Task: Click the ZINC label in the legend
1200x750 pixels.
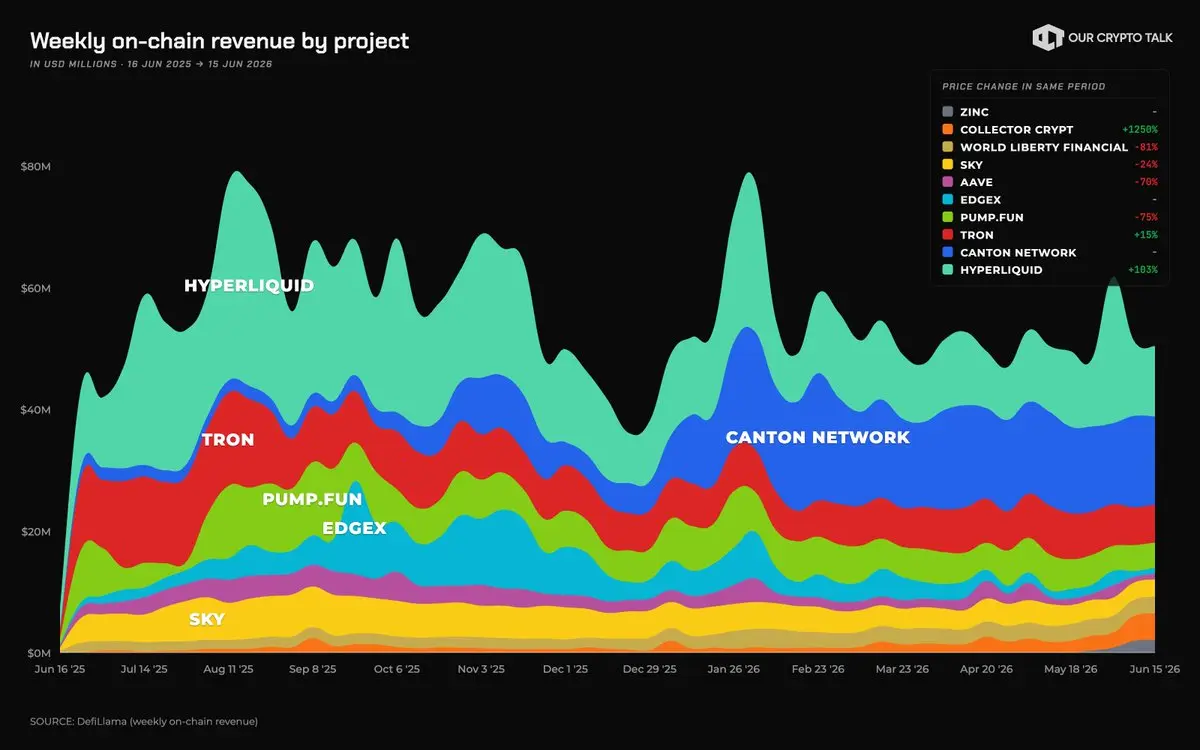Action: pos(976,112)
